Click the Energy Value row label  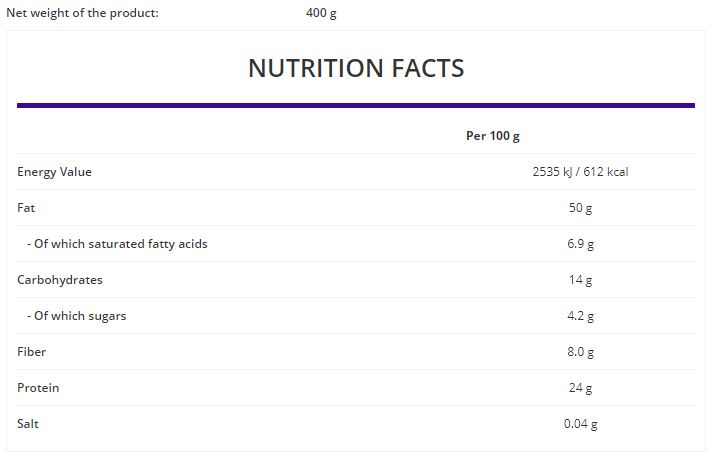coord(54,172)
